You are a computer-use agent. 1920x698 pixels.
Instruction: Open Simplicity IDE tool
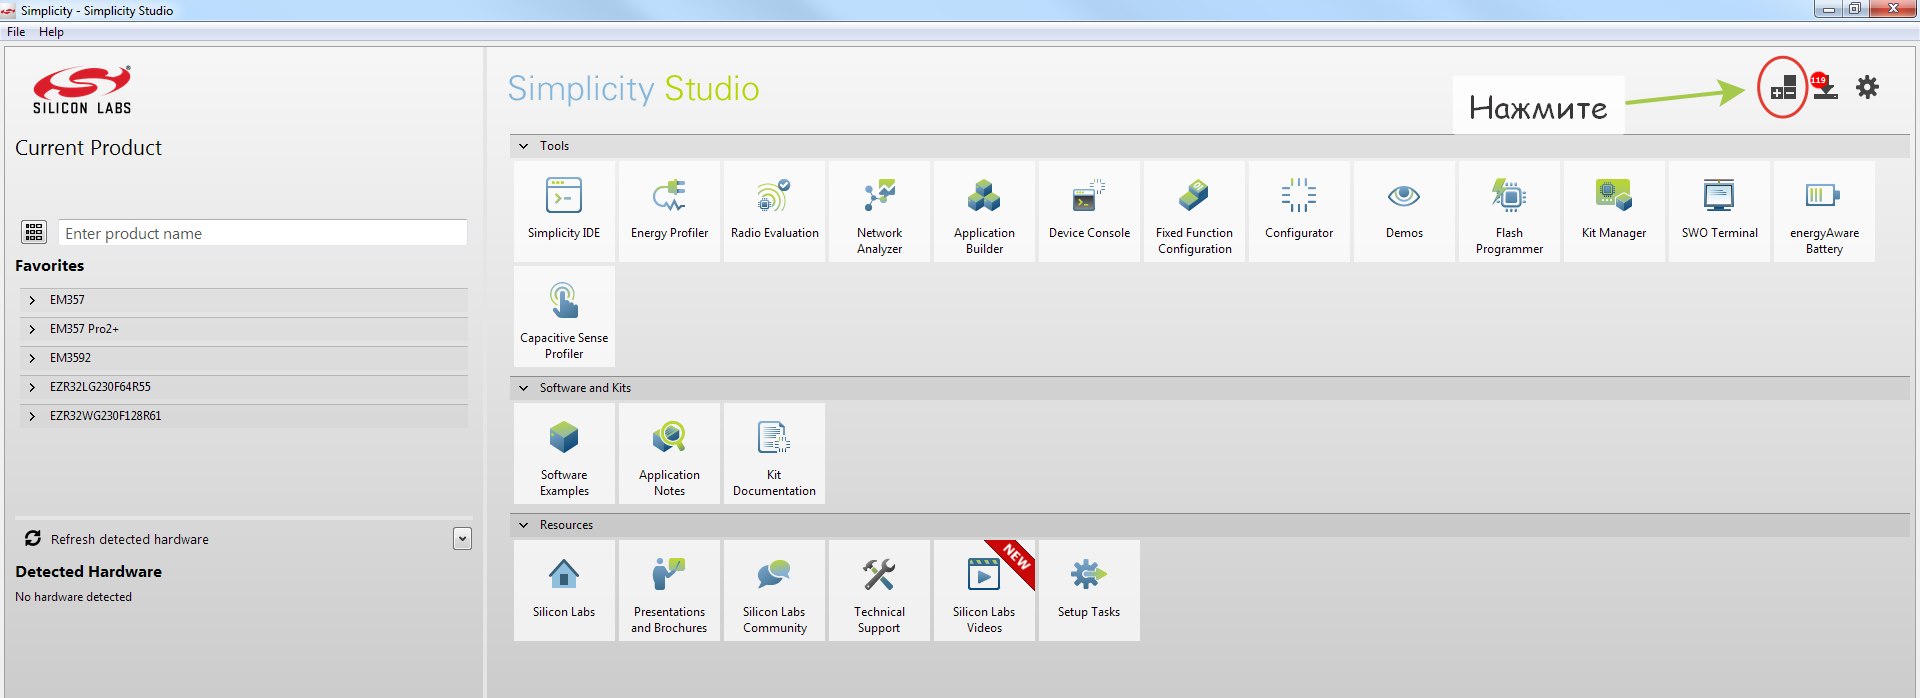564,211
